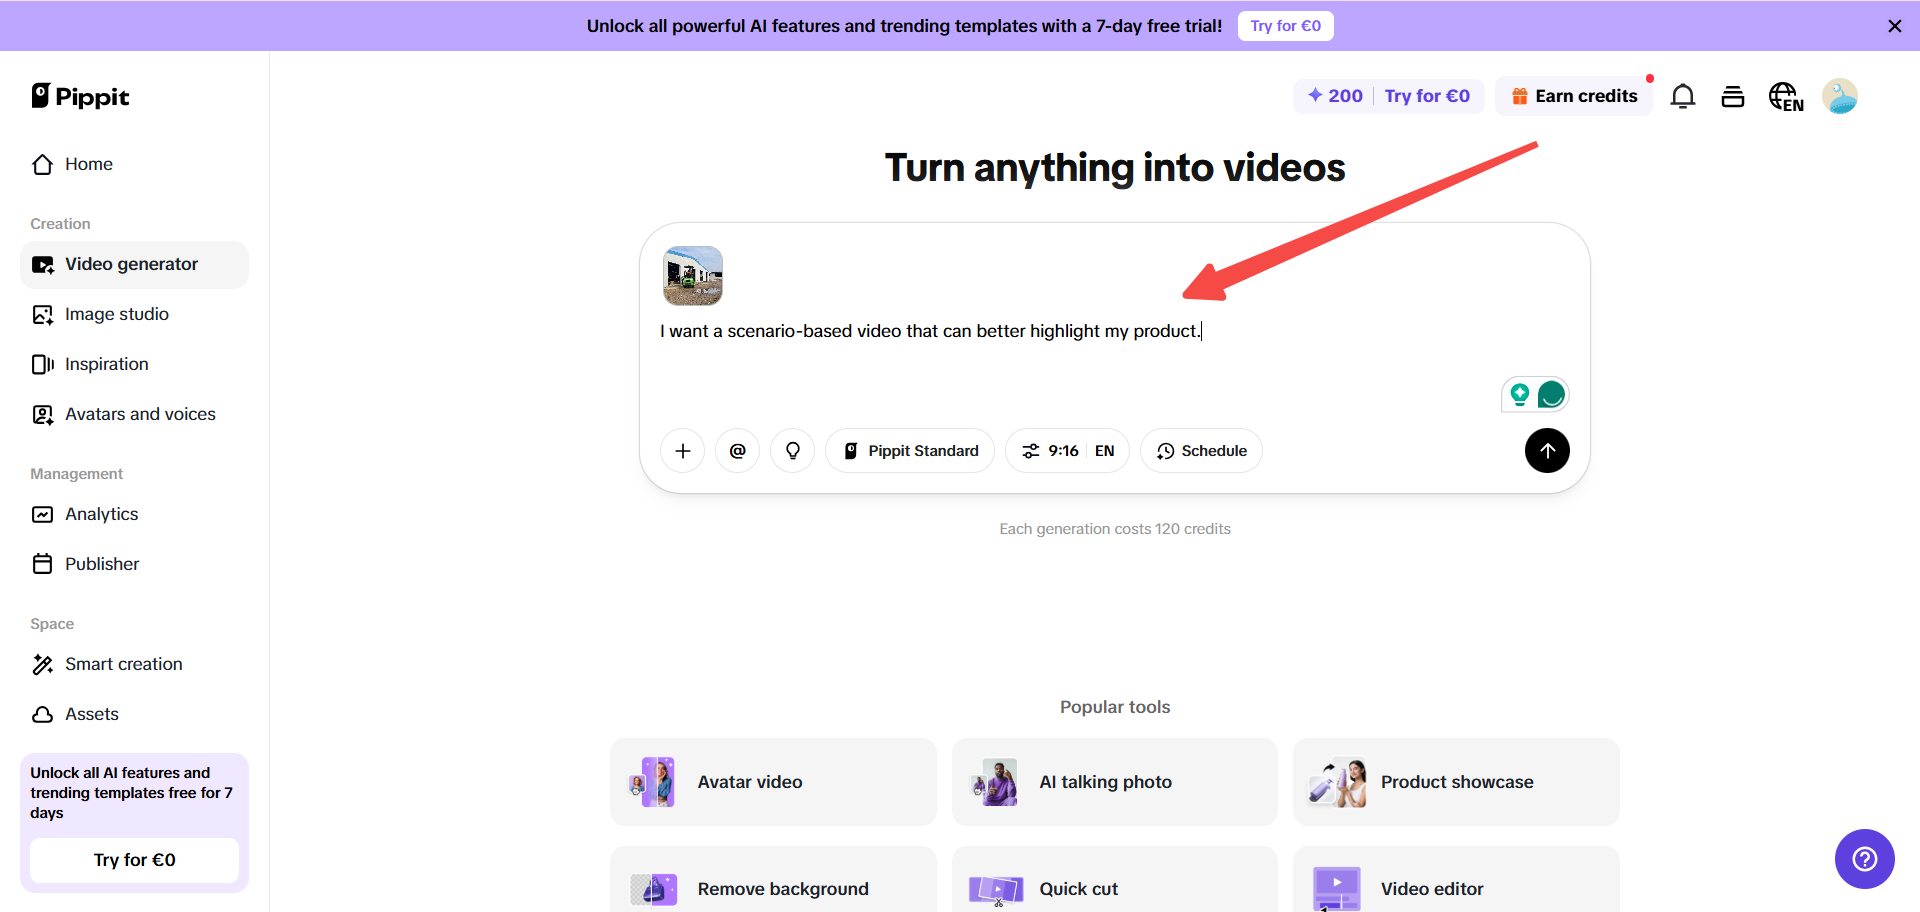The image size is (1920, 912).
Task: Open Pippit Standard model dropdown
Action: (910, 451)
